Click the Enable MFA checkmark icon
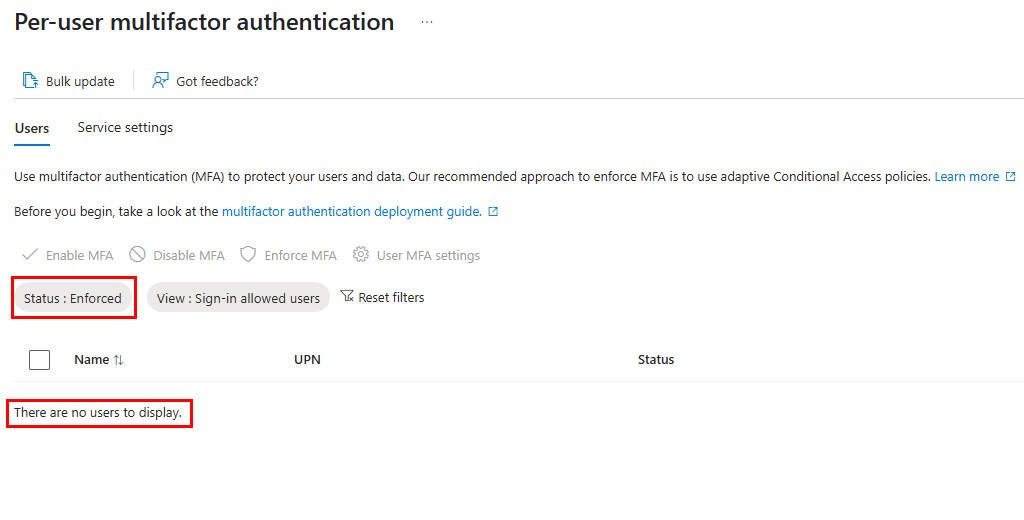 [x=30, y=255]
